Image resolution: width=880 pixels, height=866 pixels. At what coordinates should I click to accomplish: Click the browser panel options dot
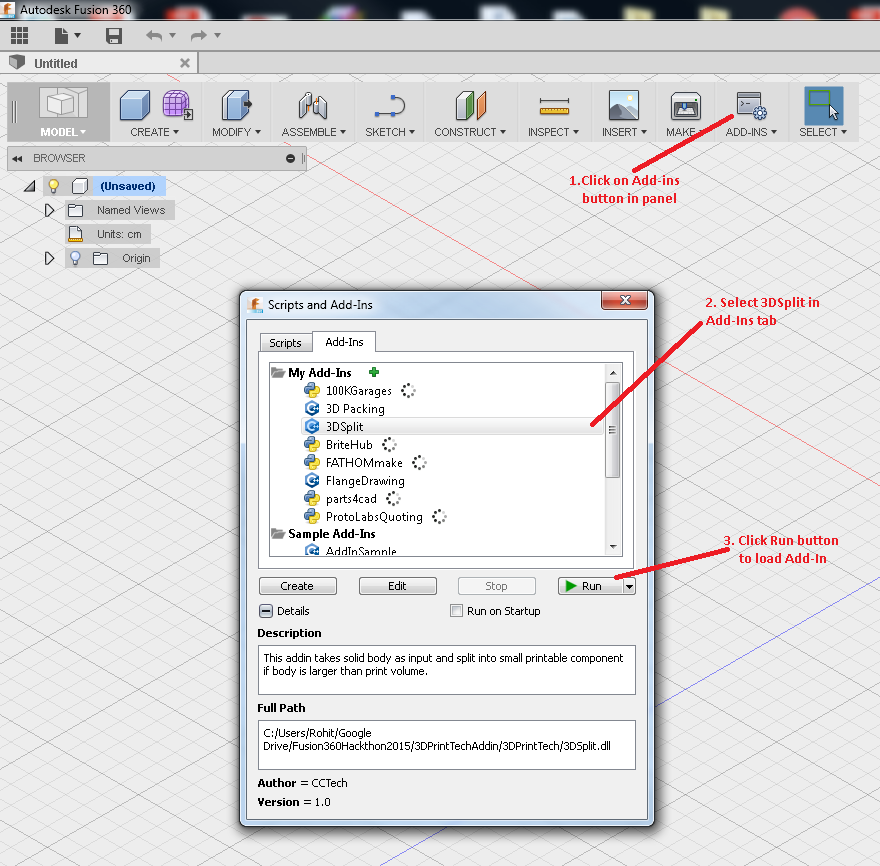[290, 158]
